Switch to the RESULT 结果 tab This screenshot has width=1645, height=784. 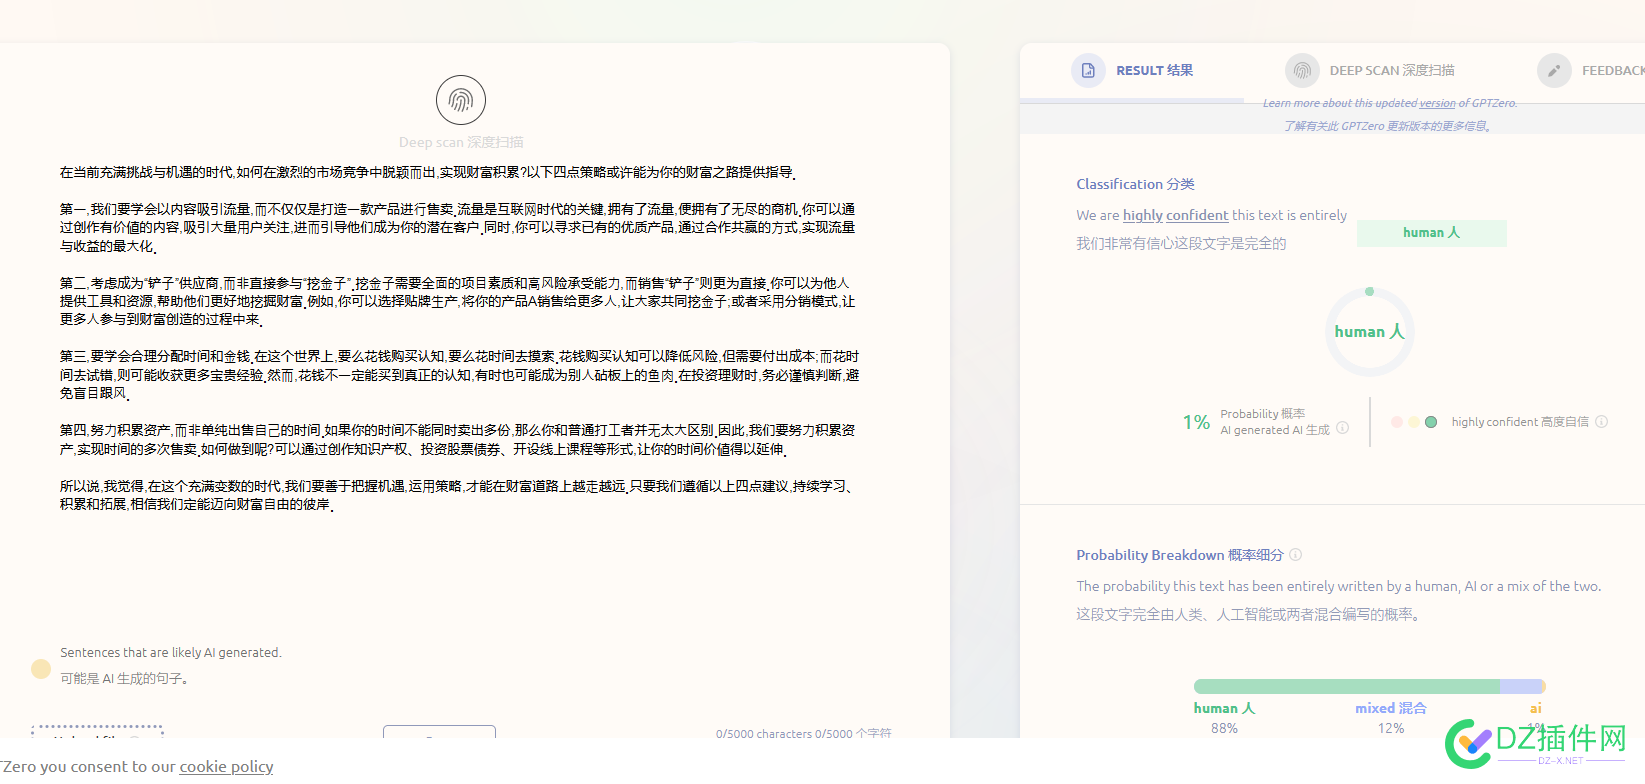[1154, 70]
